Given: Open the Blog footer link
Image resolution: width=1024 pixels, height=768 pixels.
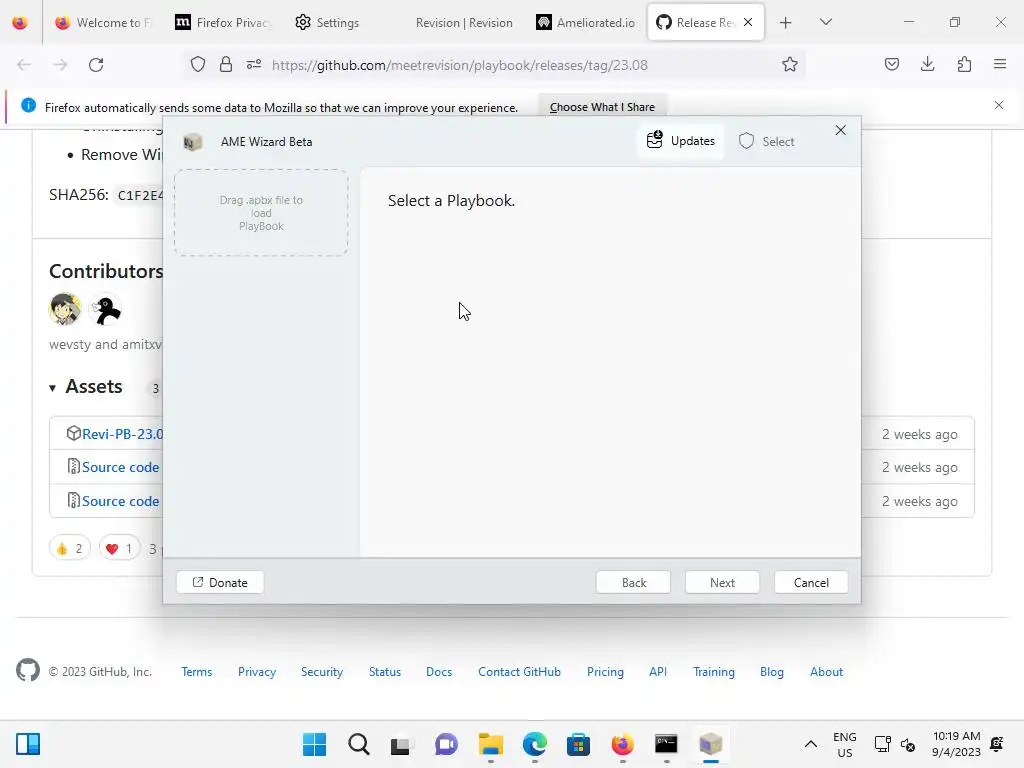Looking at the screenshot, I should coord(771,671).
